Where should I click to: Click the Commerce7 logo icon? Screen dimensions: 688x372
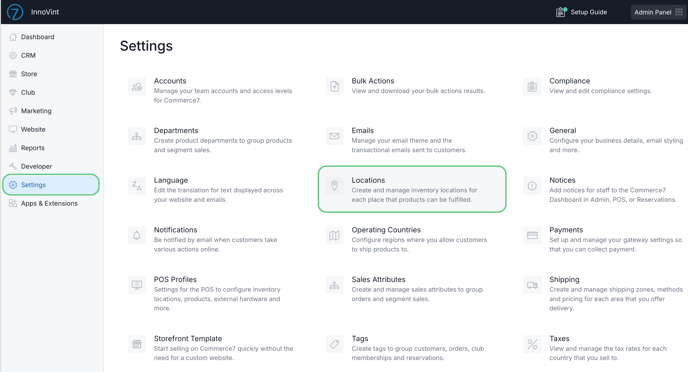(15, 12)
